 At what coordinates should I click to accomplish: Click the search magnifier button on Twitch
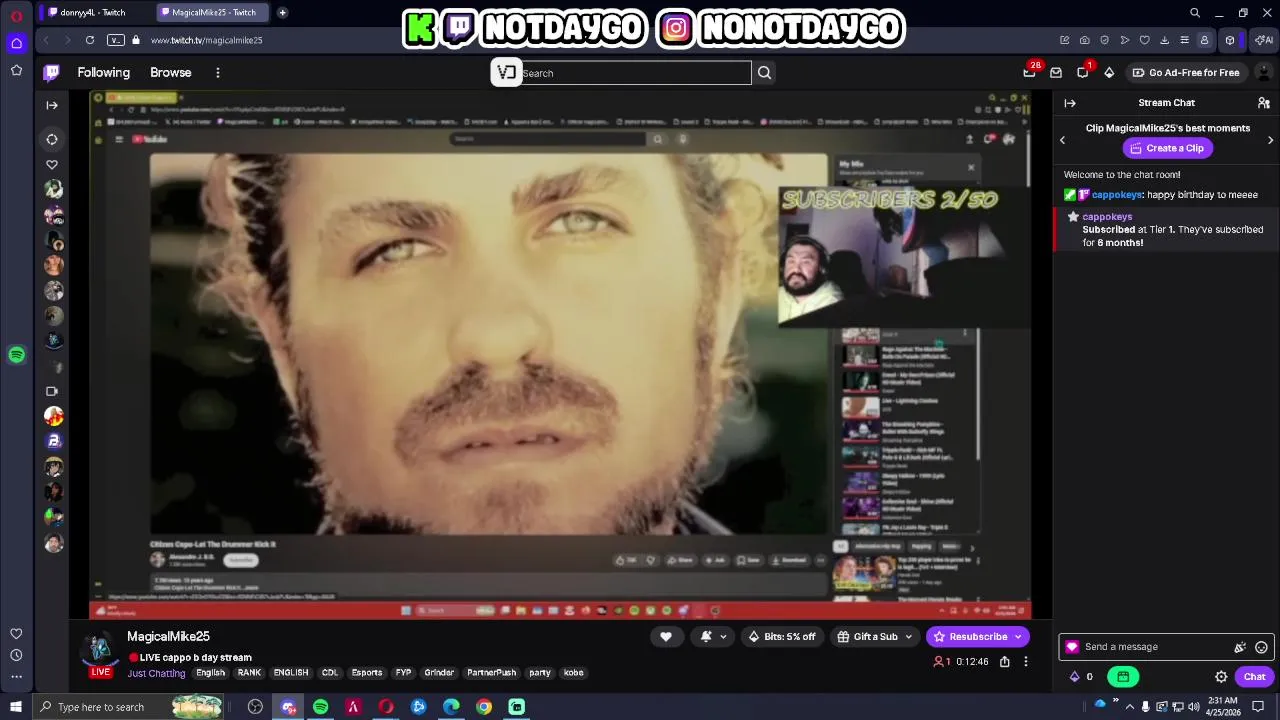point(764,72)
